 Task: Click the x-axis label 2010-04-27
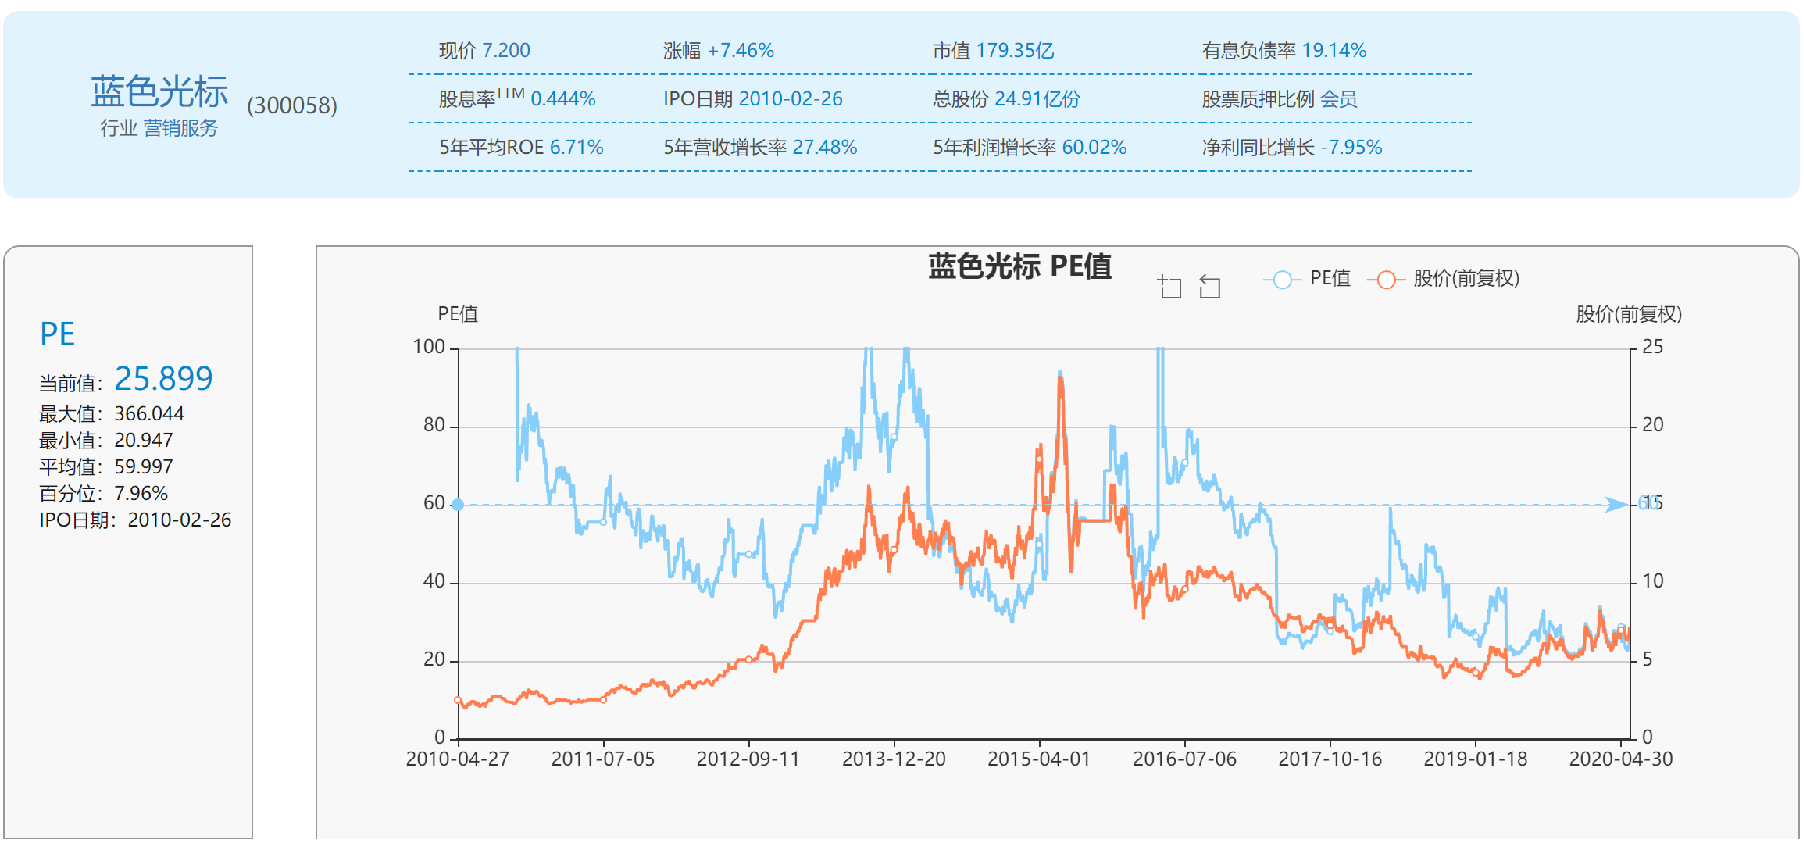click(x=458, y=760)
